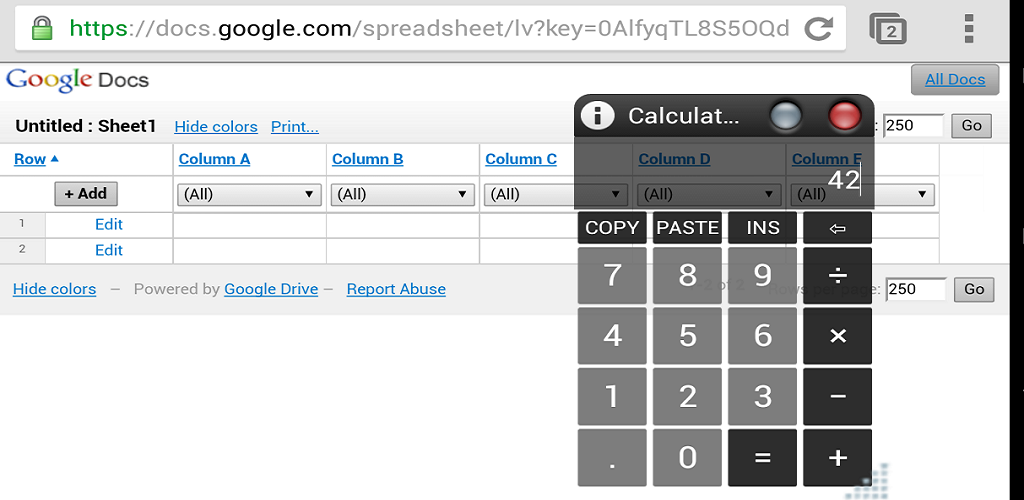This screenshot has width=1024, height=500.
Task: Expand the Column C filter dropdown
Action: (x=527, y=194)
